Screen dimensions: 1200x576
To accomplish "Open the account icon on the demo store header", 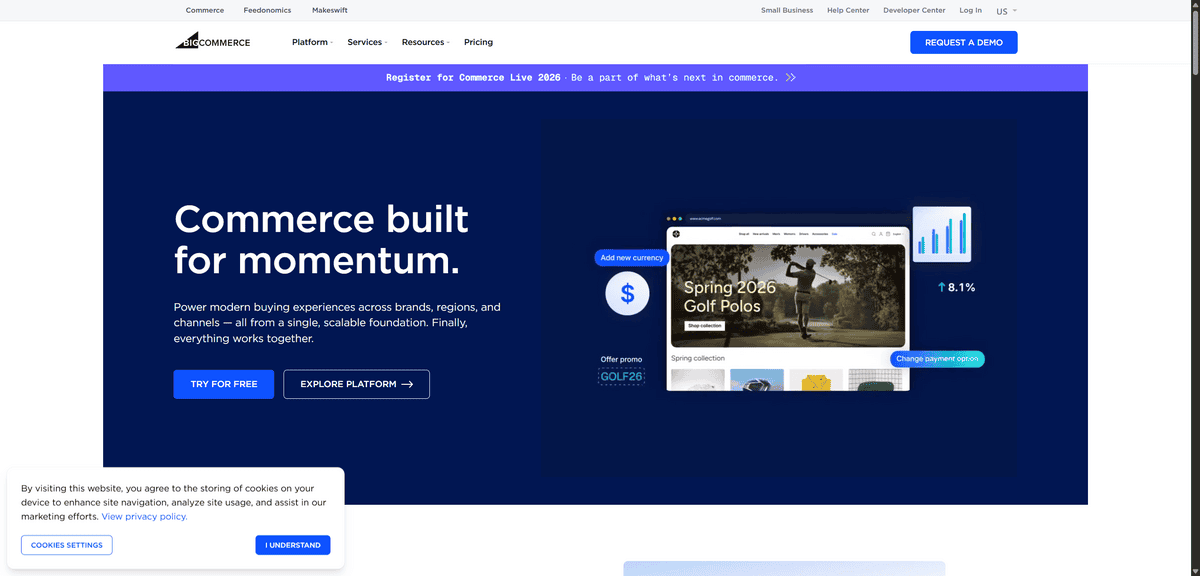I will (880, 233).
